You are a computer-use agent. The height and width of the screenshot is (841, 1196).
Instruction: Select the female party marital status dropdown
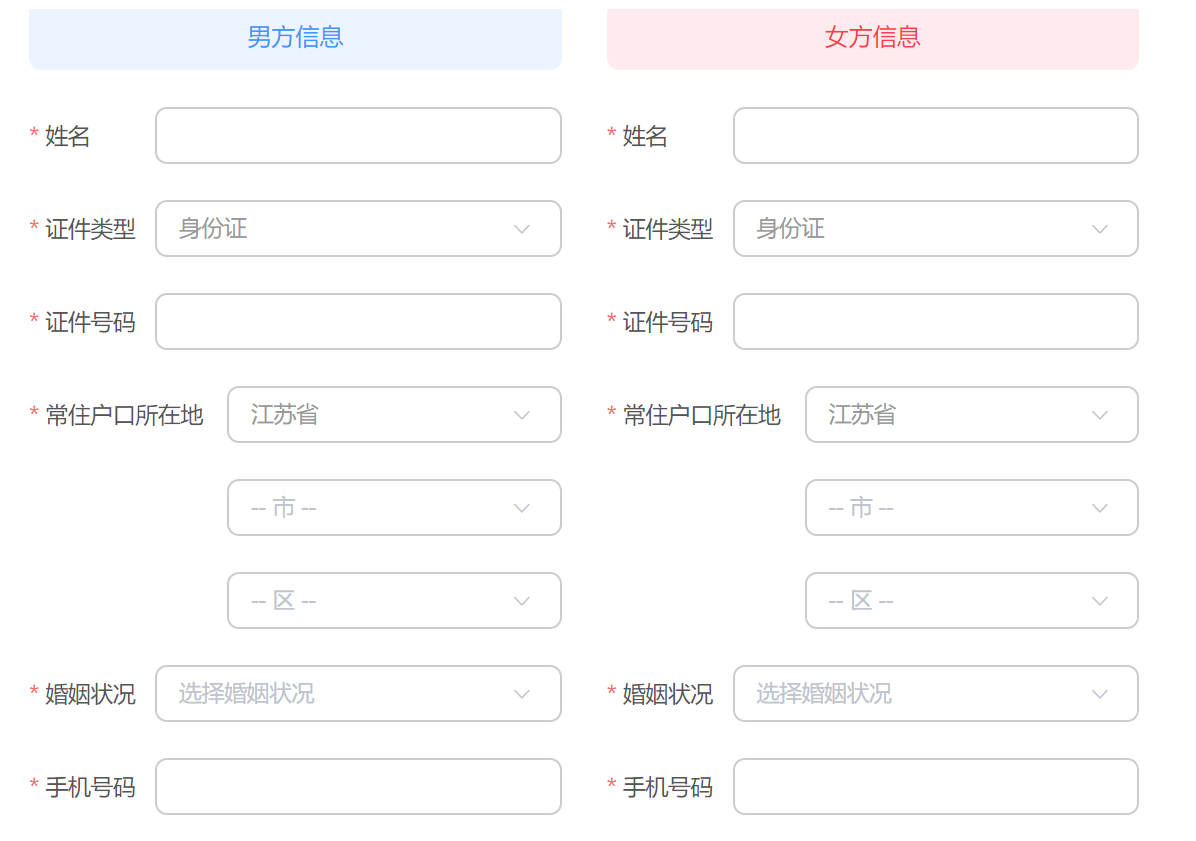(935, 694)
